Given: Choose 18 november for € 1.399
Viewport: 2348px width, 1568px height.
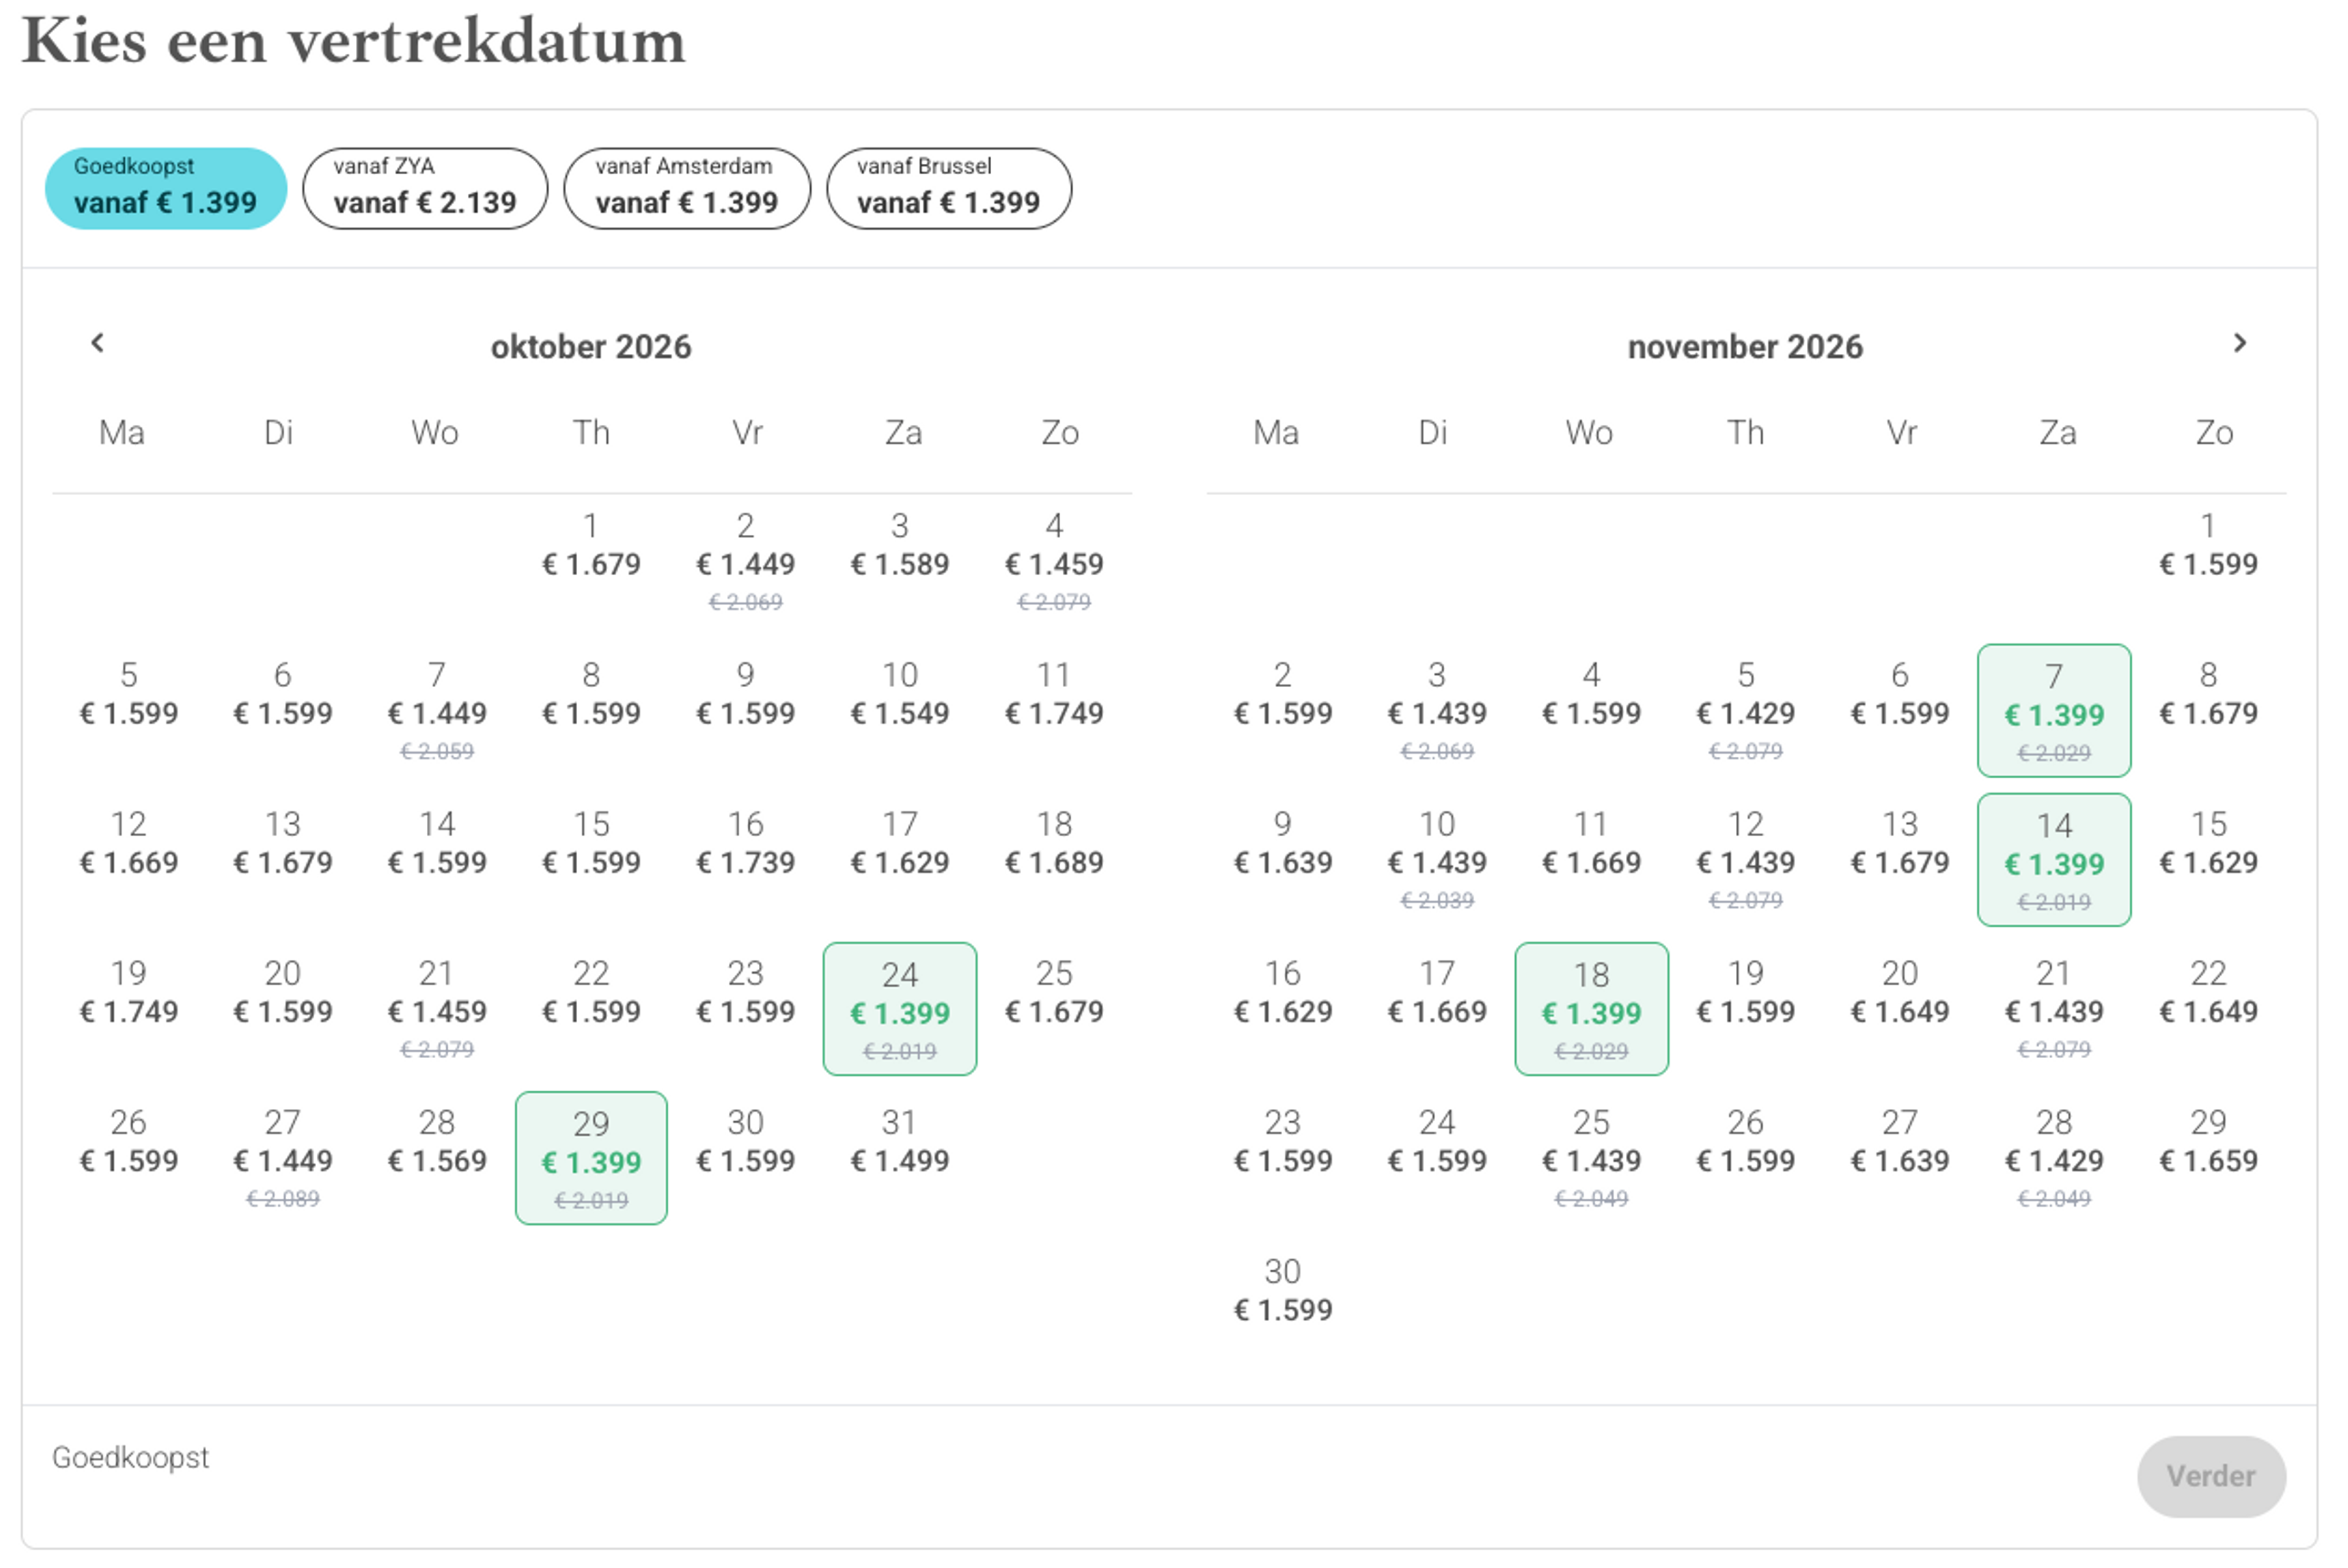Looking at the screenshot, I should (1591, 1008).
